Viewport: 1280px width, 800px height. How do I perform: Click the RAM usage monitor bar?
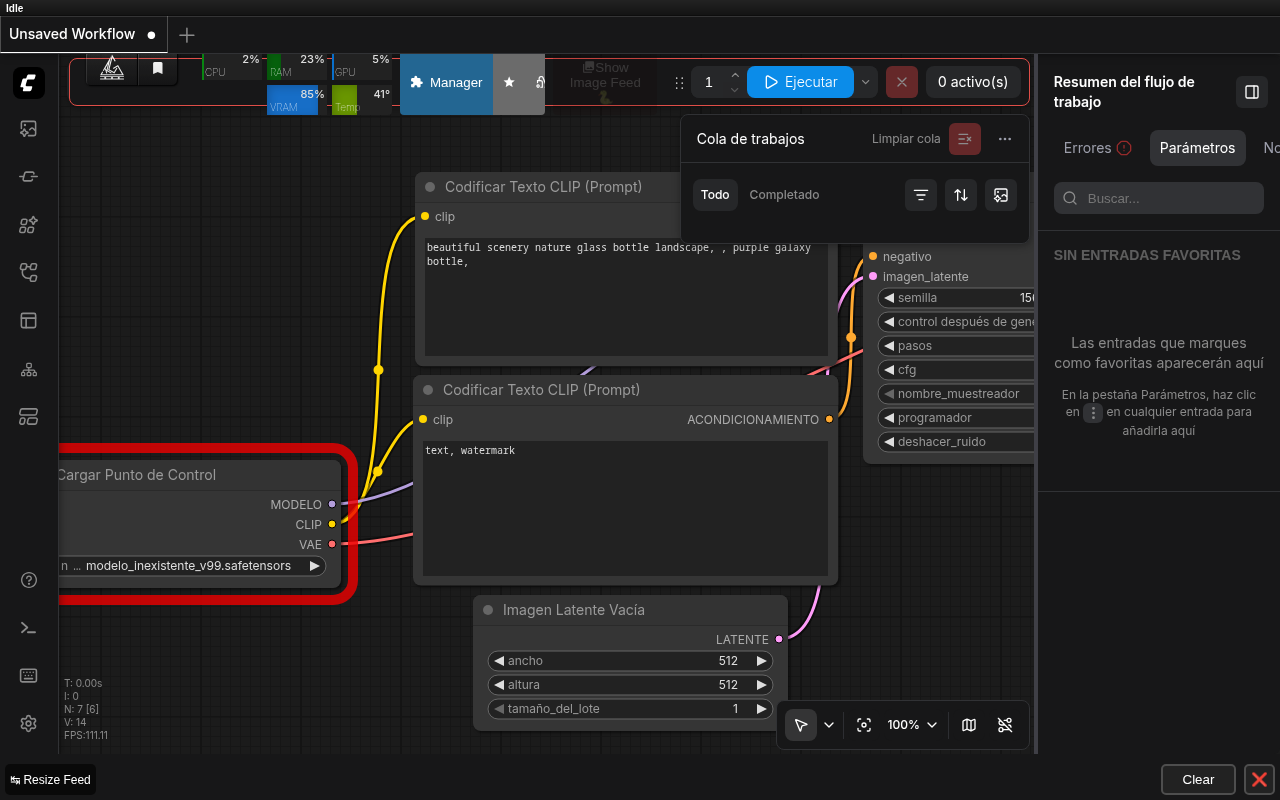[x=296, y=66]
